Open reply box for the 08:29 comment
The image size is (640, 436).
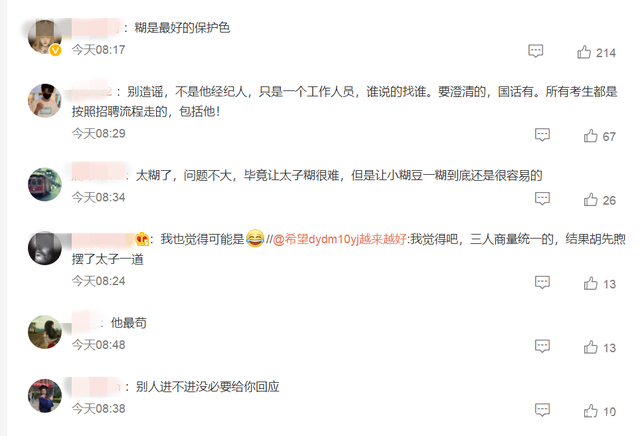pos(542,135)
